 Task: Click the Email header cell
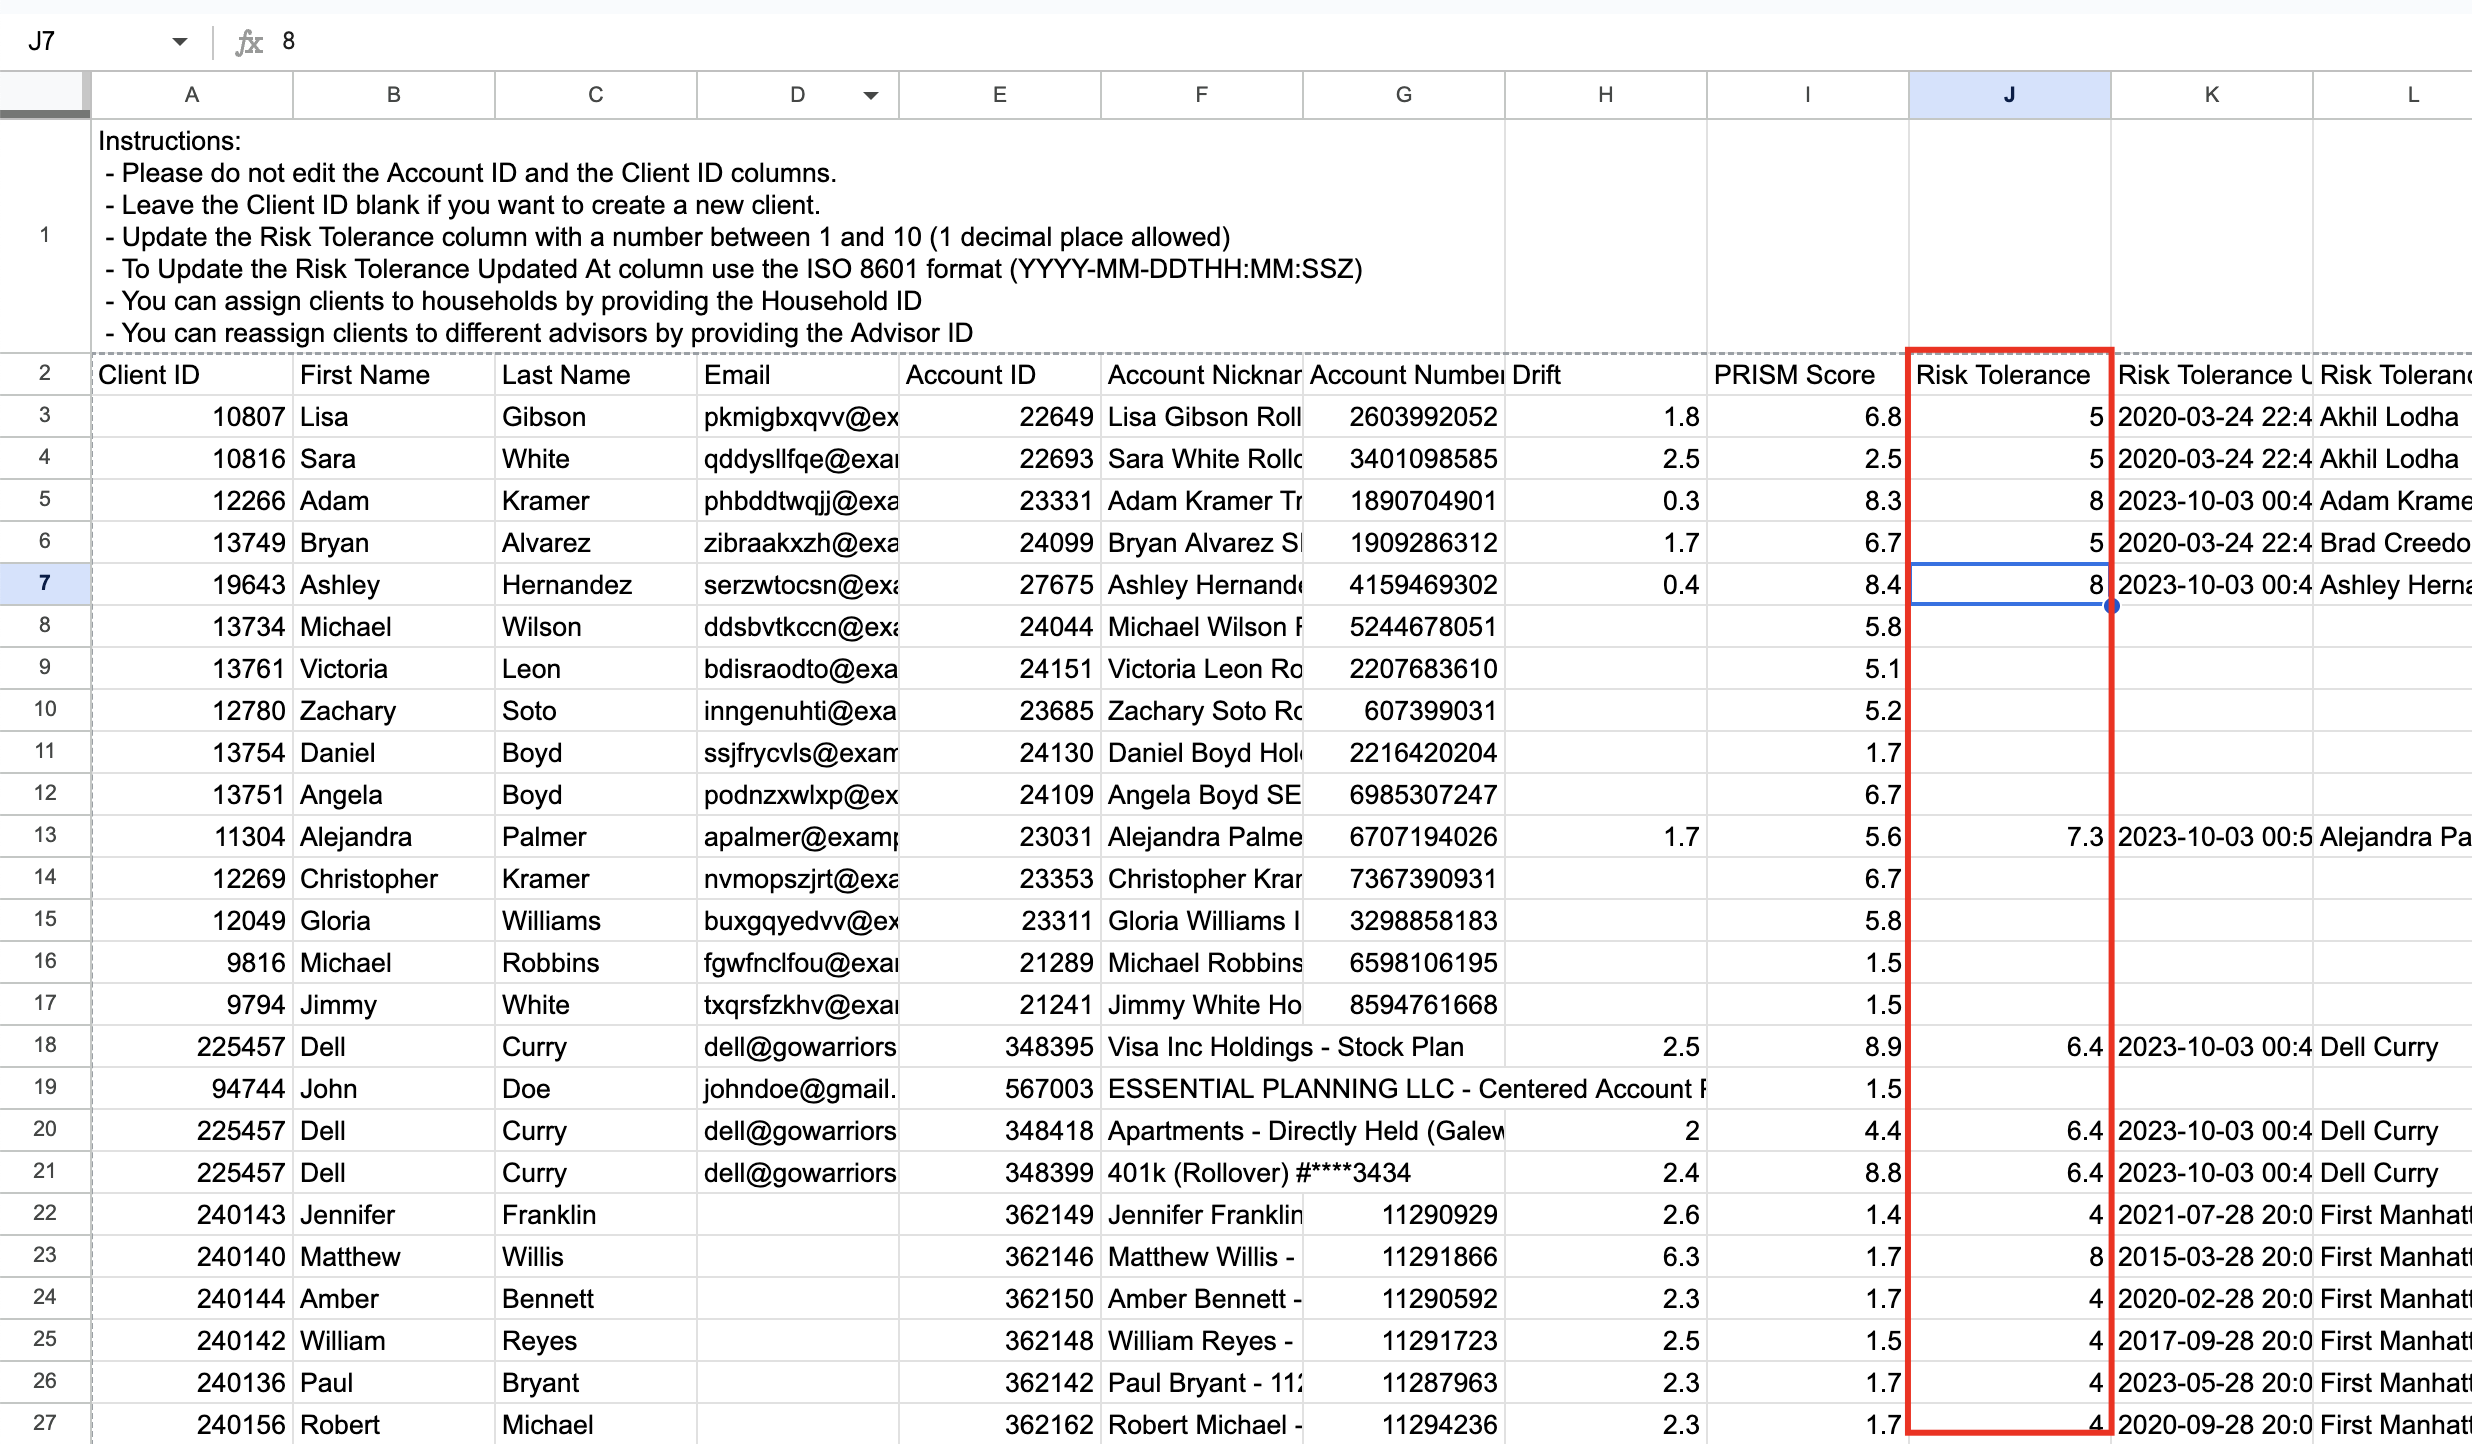tap(798, 375)
